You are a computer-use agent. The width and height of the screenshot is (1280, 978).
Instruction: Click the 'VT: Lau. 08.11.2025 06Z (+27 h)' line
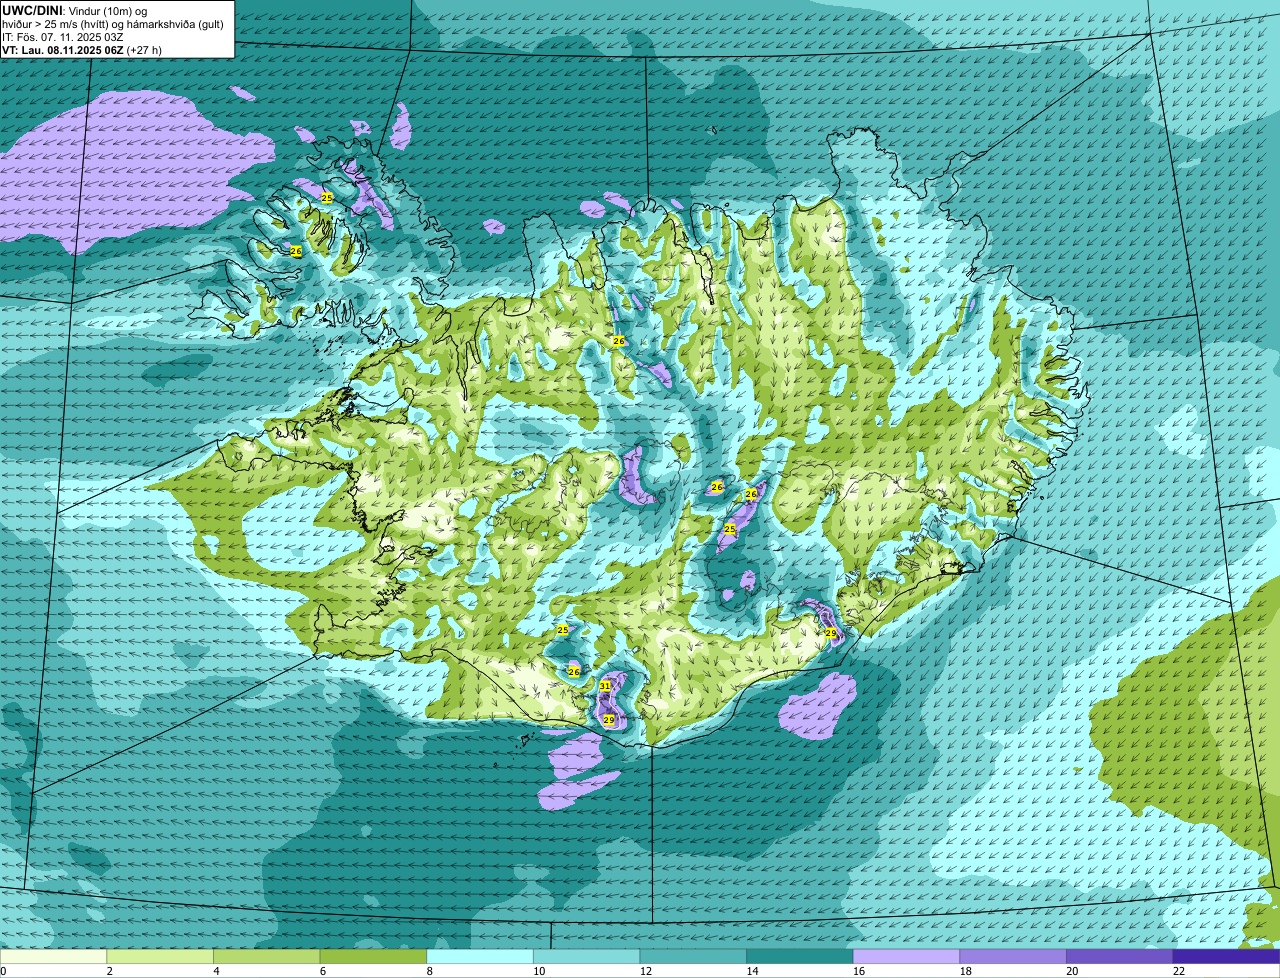pyautogui.click(x=82, y=50)
